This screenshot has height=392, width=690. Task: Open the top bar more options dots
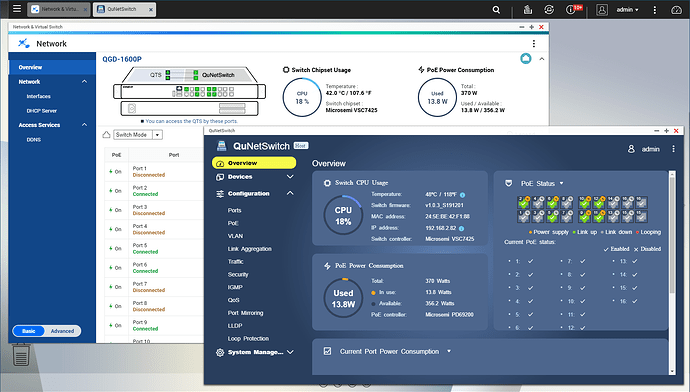[x=654, y=10]
